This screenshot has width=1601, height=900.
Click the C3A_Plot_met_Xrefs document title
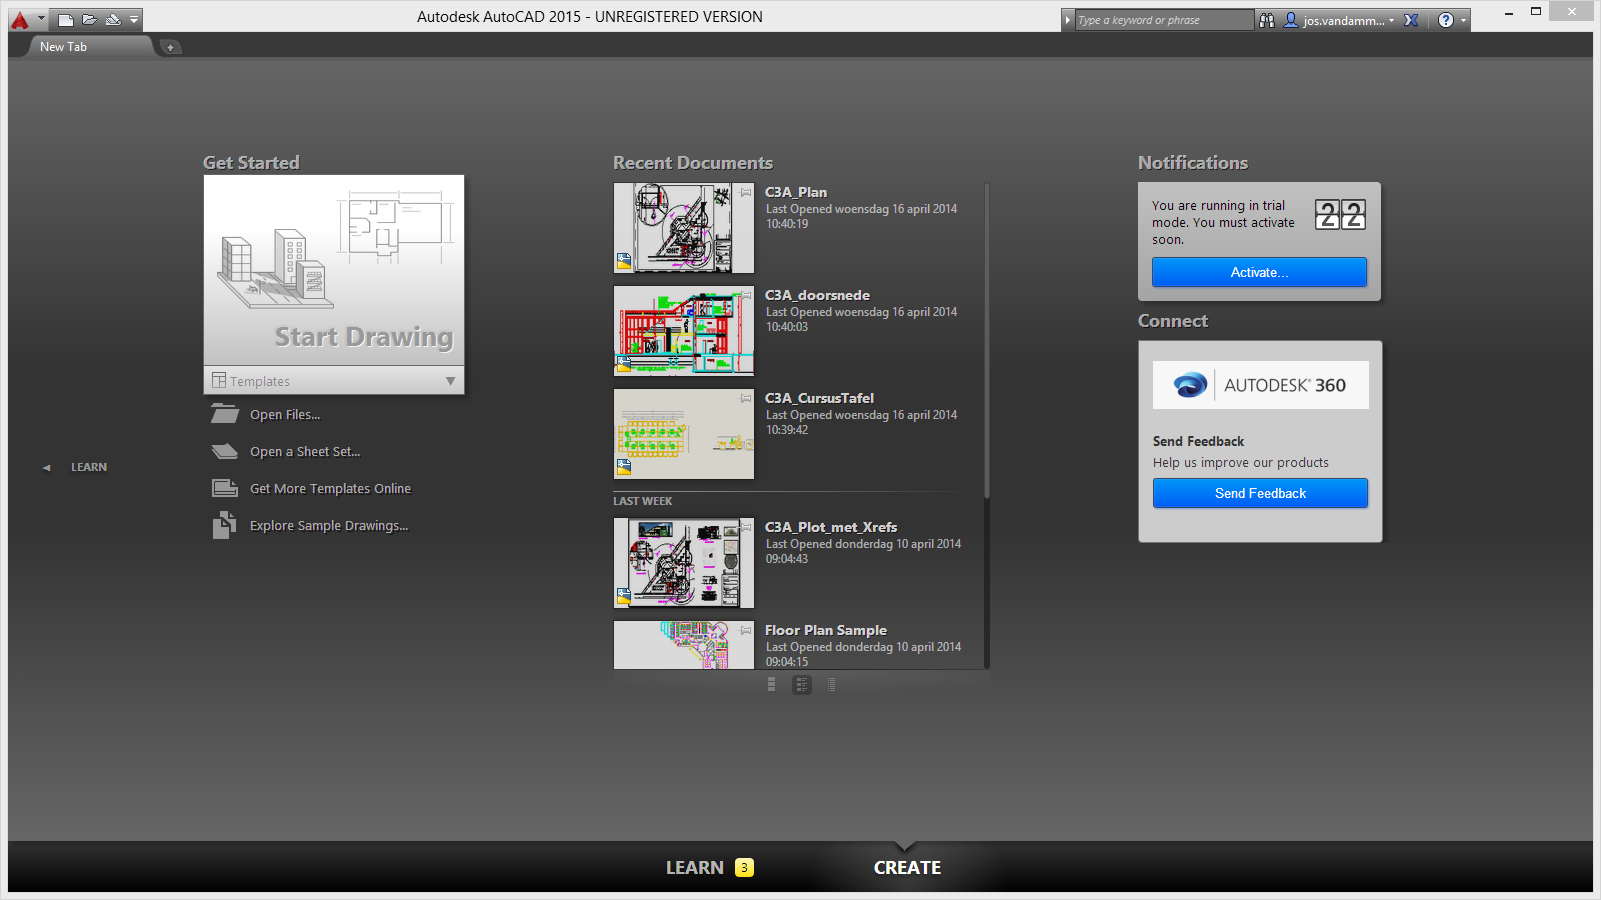pyautogui.click(x=831, y=527)
